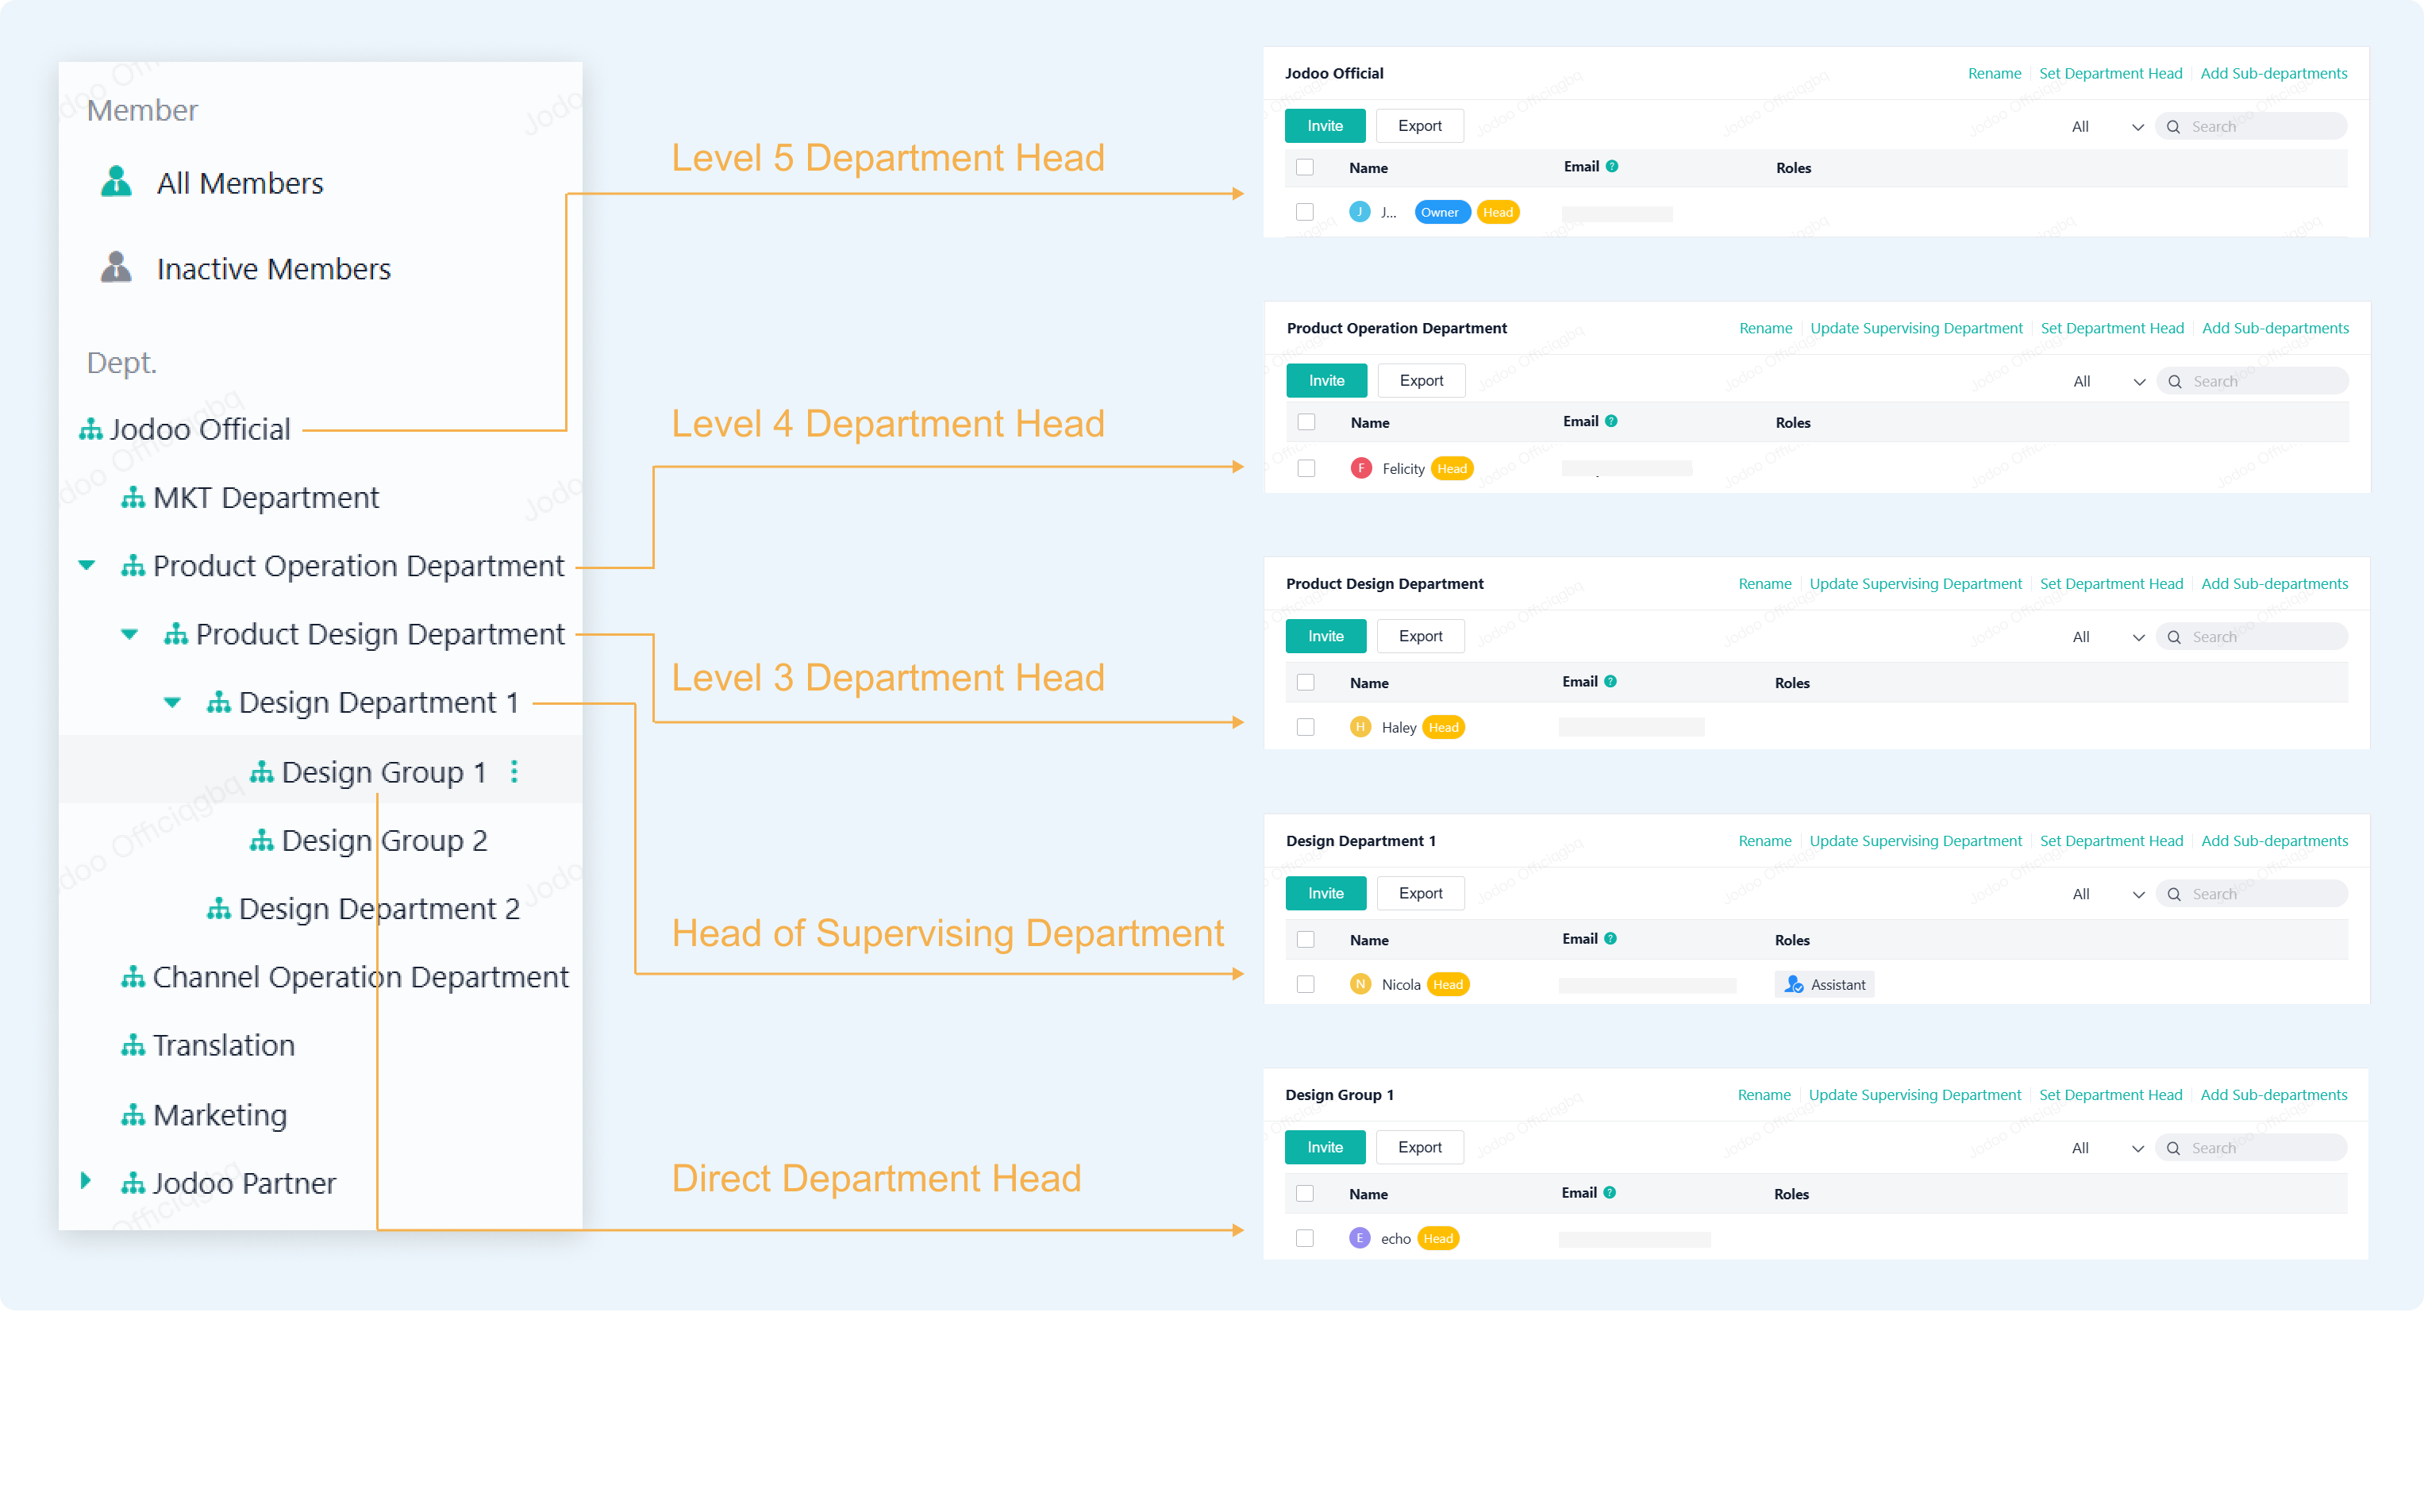Click the All Members person icon
The width and height of the screenshot is (2424, 1512).
pos(116,182)
